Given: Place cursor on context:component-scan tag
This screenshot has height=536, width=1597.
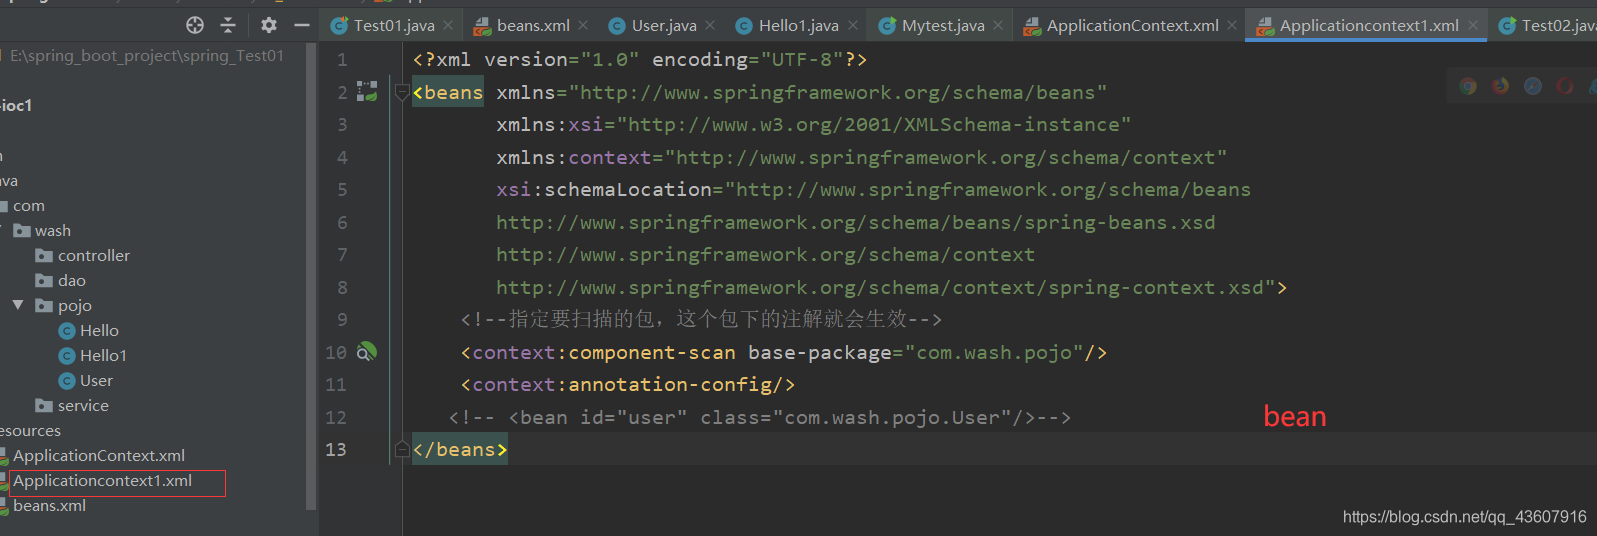Looking at the screenshot, I should tap(598, 352).
